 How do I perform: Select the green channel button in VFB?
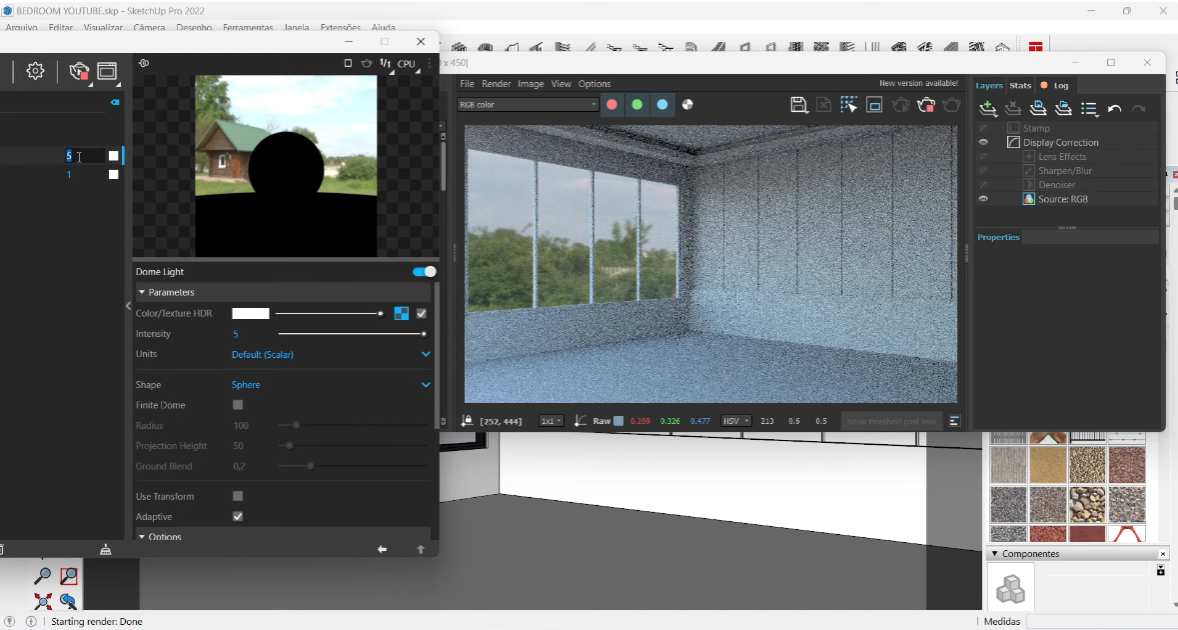point(637,105)
